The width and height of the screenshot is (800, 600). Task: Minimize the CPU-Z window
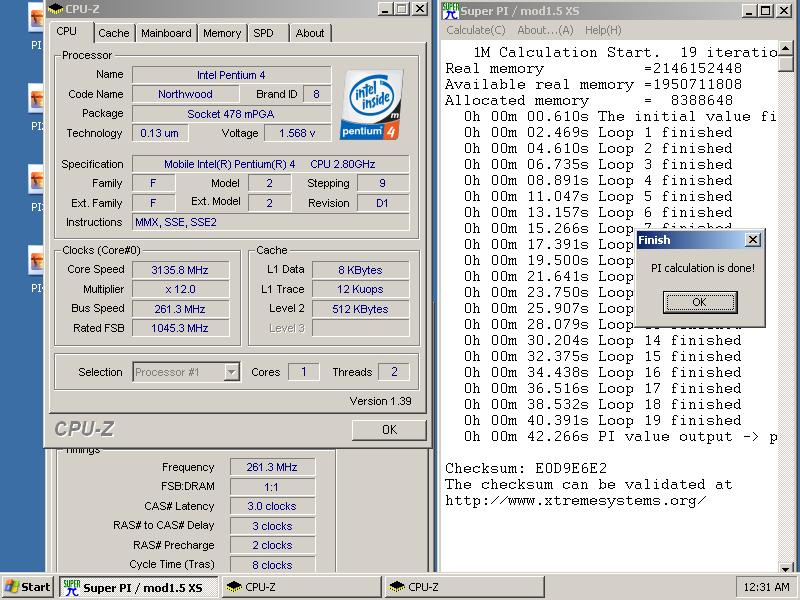click(x=385, y=9)
